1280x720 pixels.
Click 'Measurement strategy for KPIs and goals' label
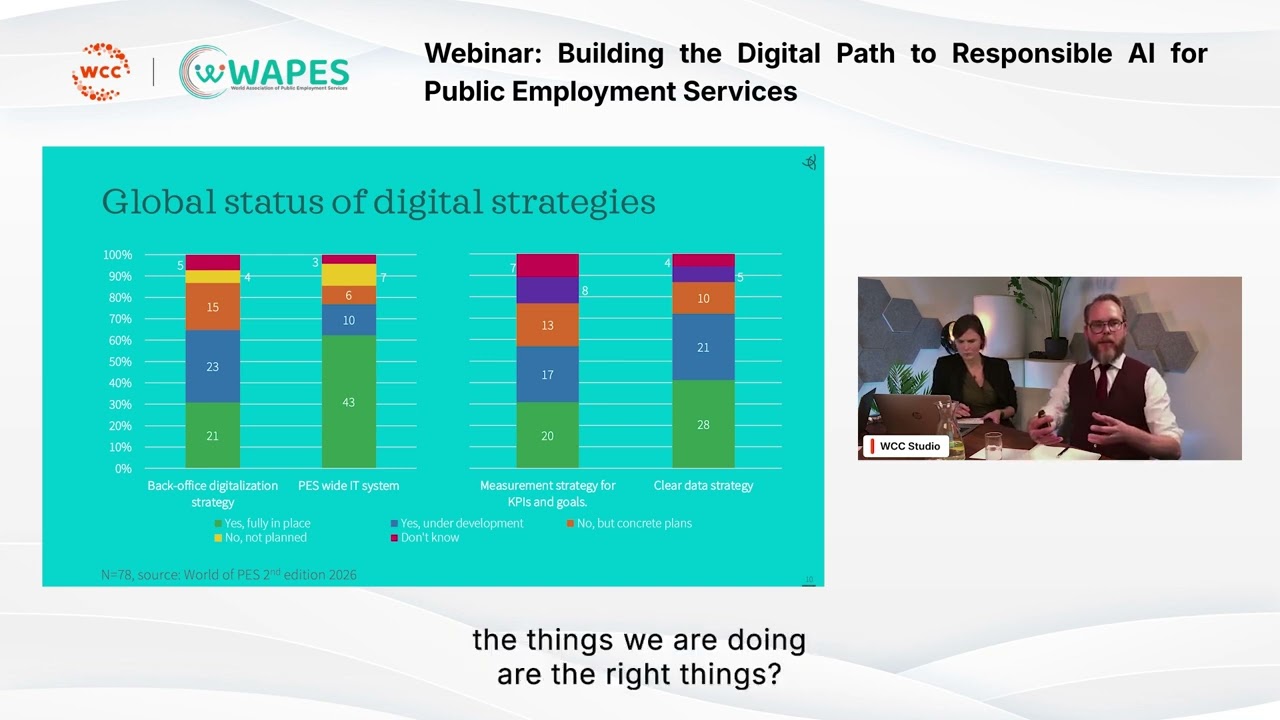coord(547,493)
